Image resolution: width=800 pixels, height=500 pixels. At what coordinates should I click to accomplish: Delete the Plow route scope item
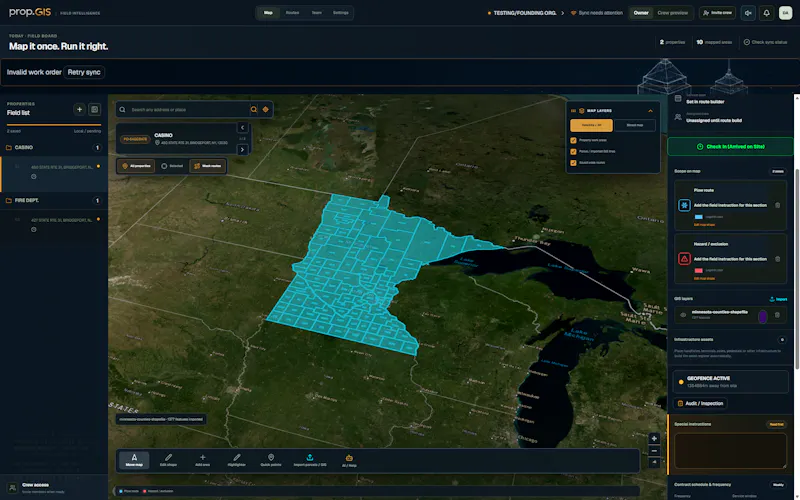coord(778,205)
